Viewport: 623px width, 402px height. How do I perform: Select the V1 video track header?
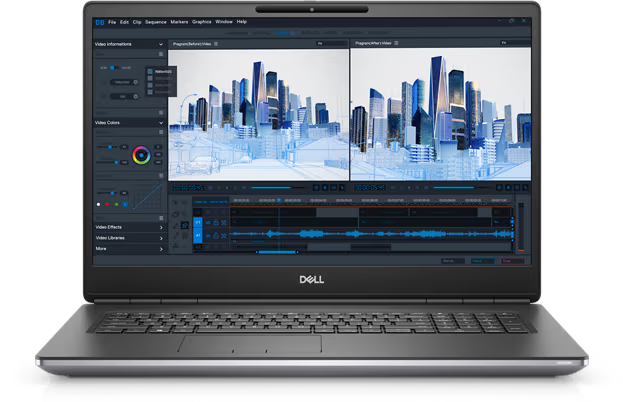tap(197, 221)
